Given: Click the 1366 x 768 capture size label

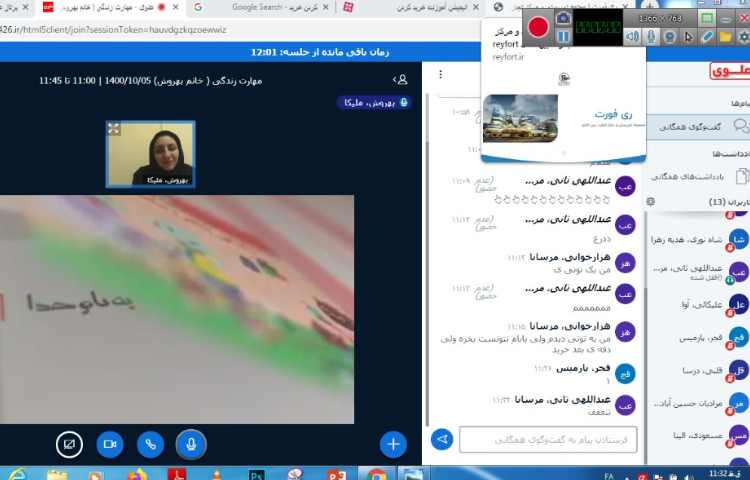Looking at the screenshot, I should 661,19.
